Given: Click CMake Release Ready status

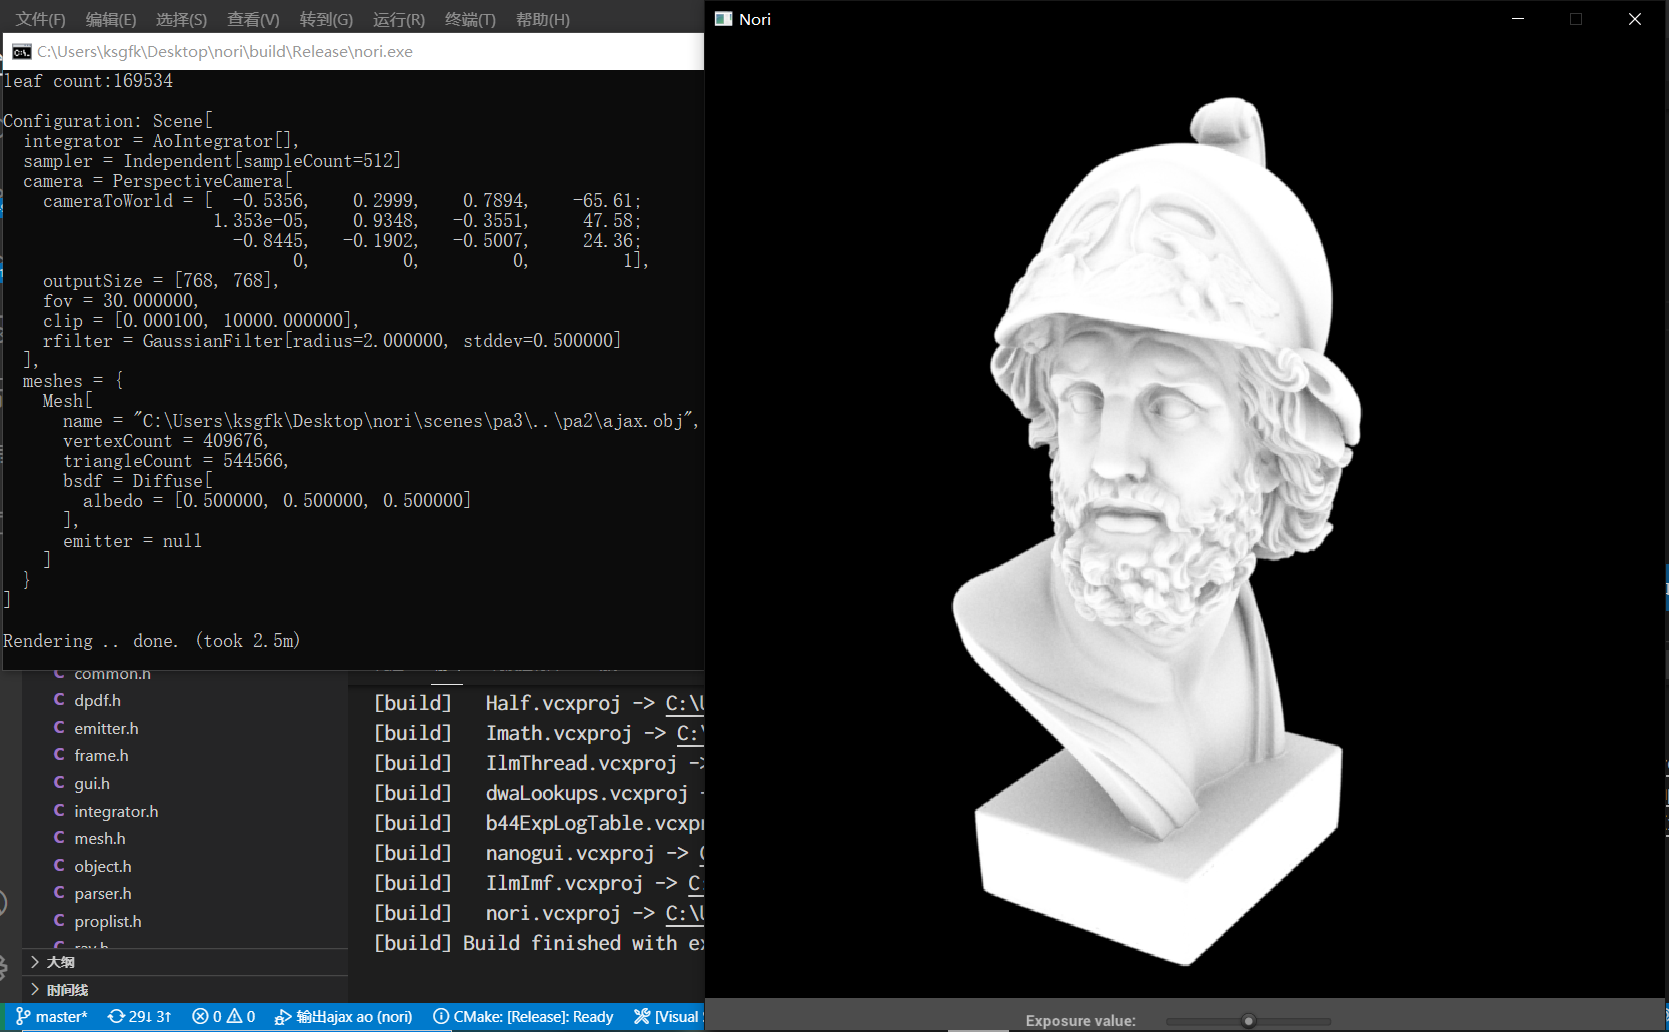Looking at the screenshot, I should tap(523, 1016).
